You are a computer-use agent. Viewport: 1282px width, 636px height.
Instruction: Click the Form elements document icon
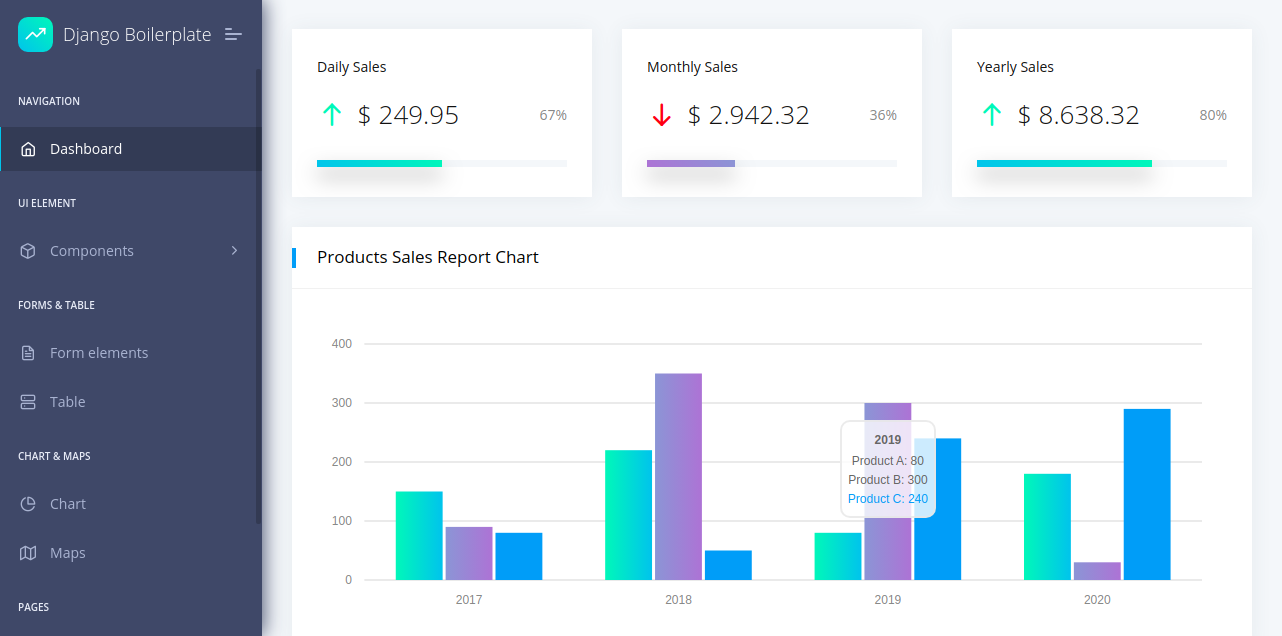(28, 353)
